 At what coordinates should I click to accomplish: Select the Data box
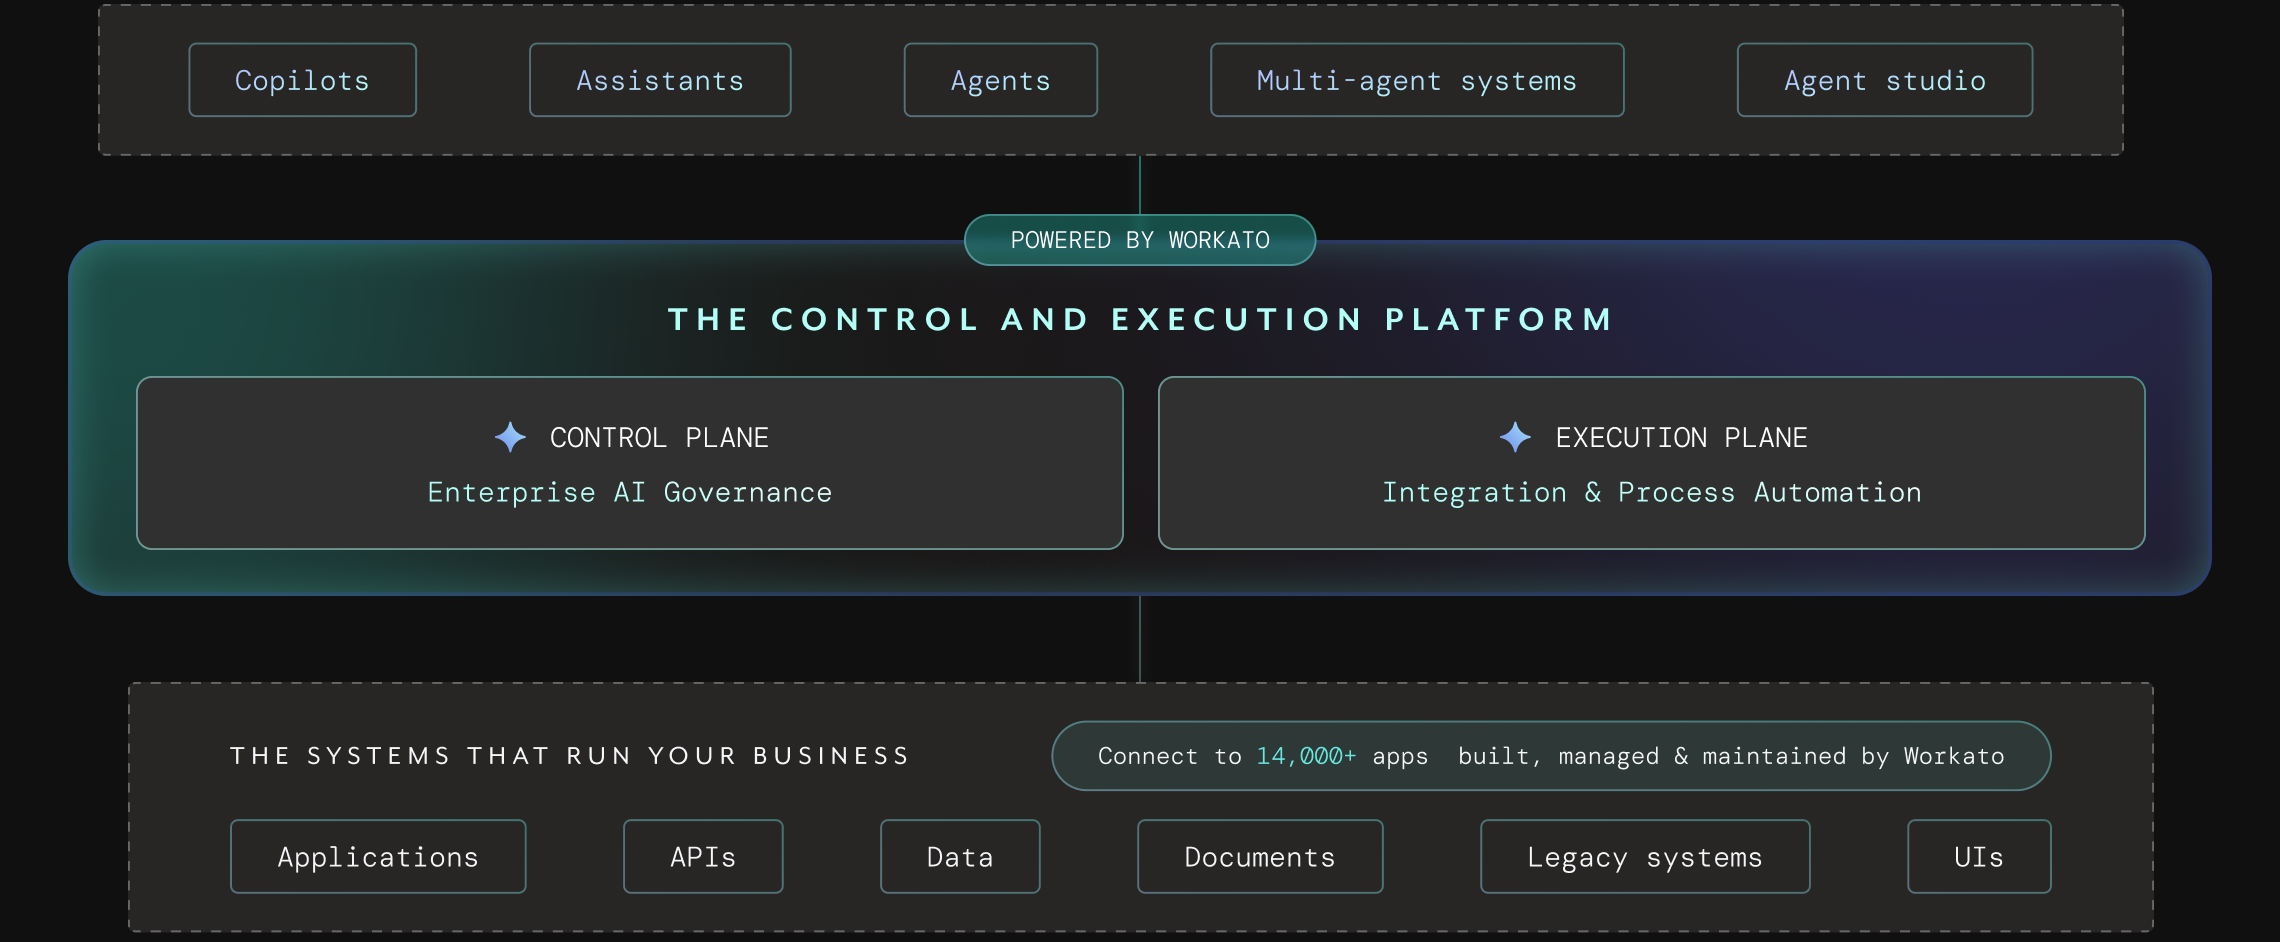960,857
